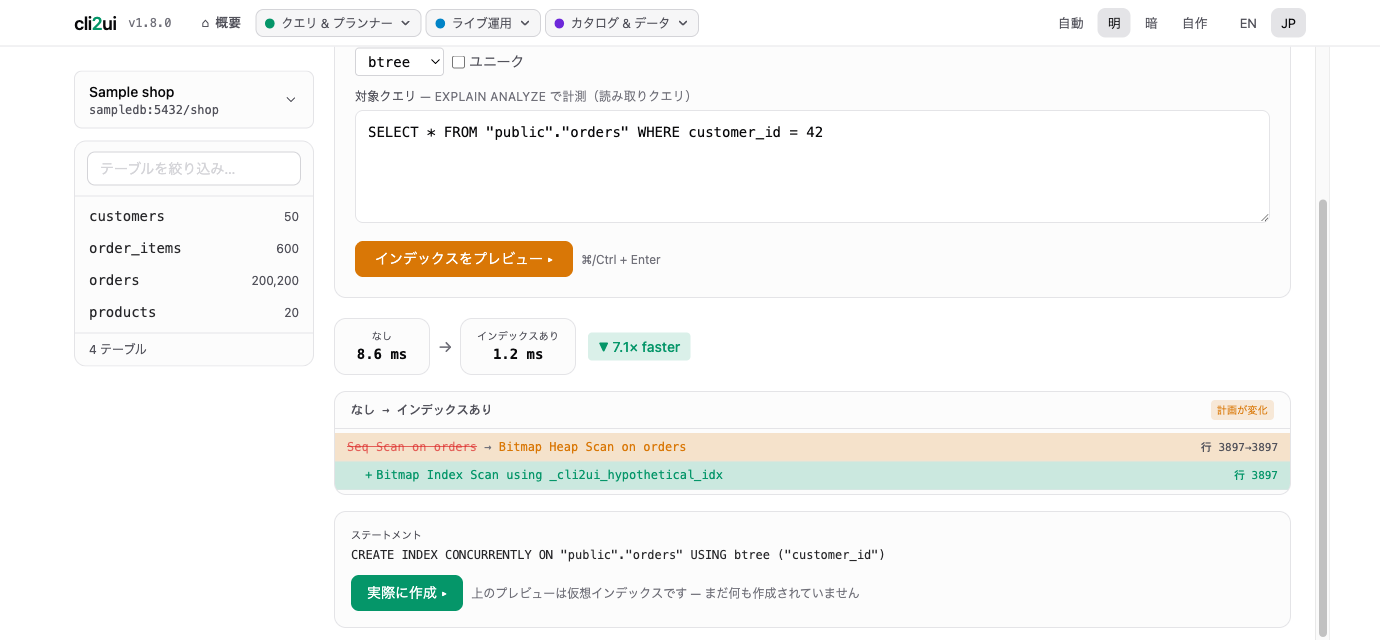Click the CREATE INDEX CONCURRENTLY statement text
Viewport: 1380px width, 640px height.
coord(618,555)
